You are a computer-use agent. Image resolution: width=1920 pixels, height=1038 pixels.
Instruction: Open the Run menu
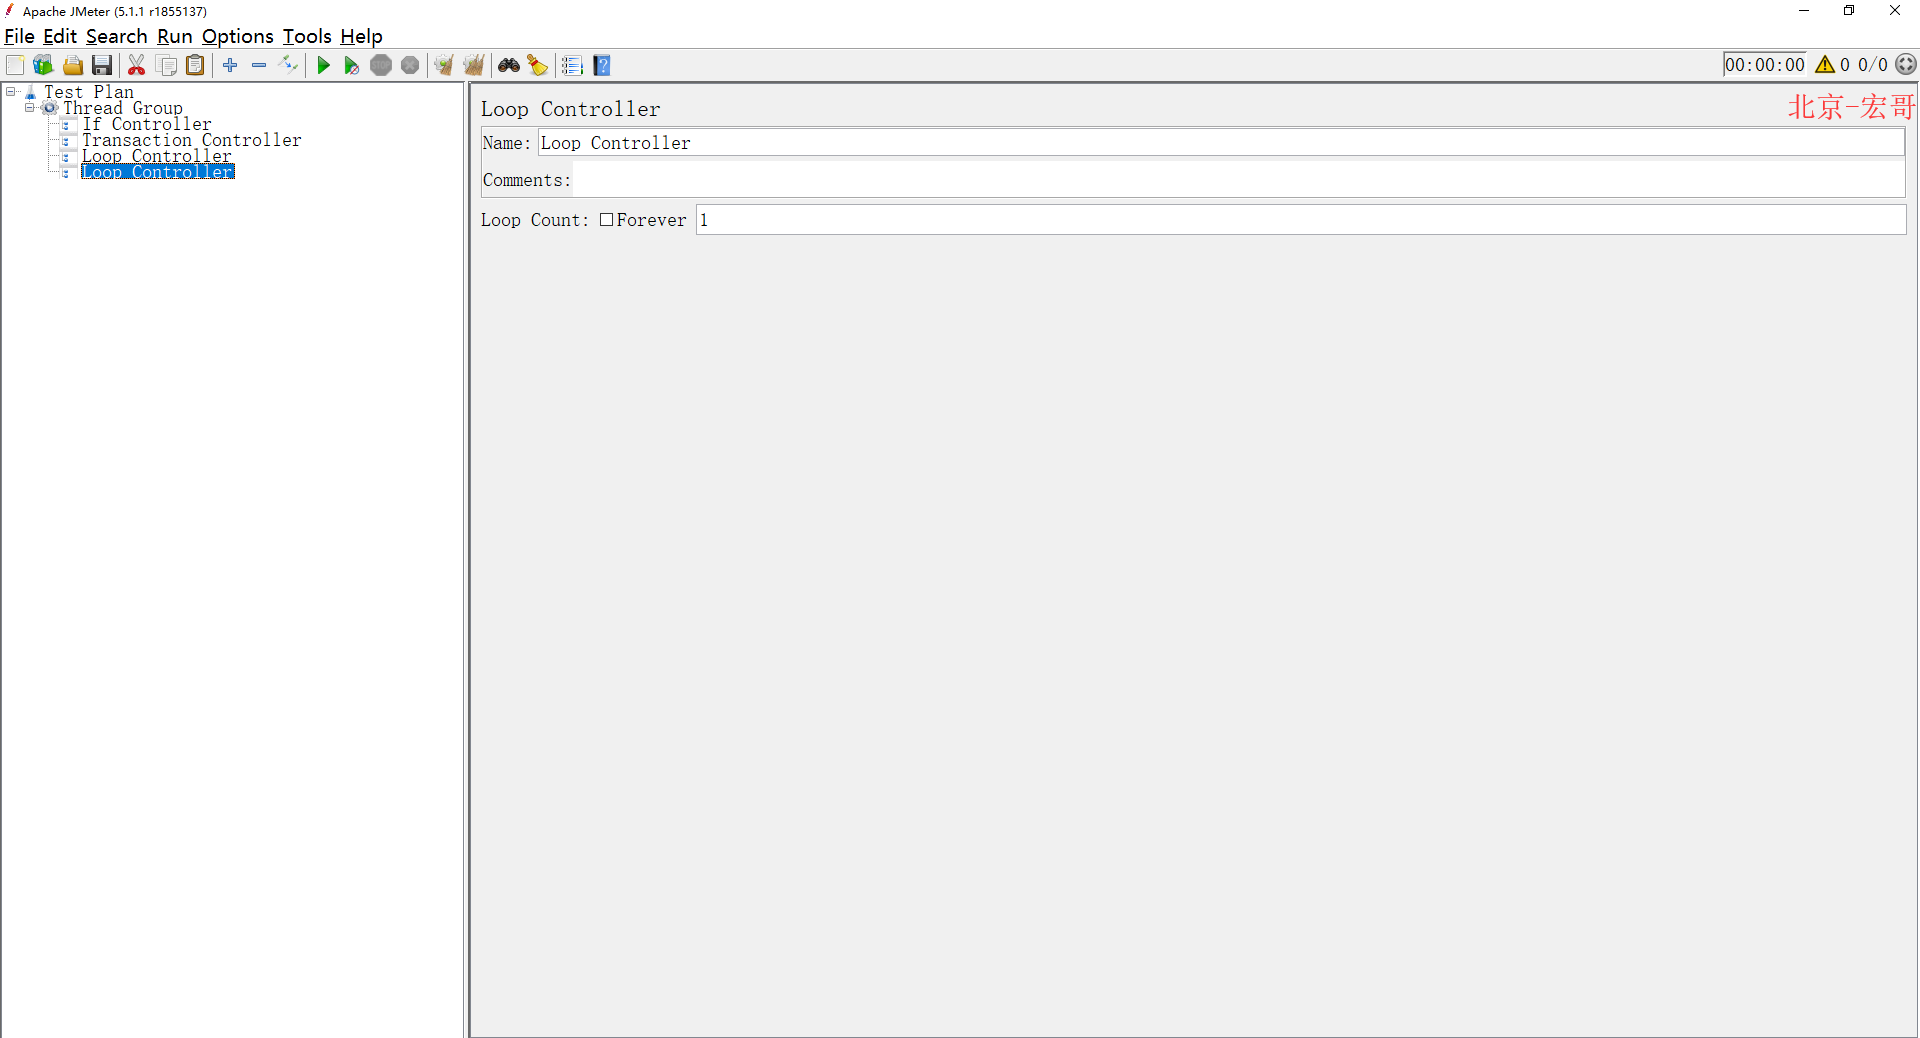[x=175, y=37]
